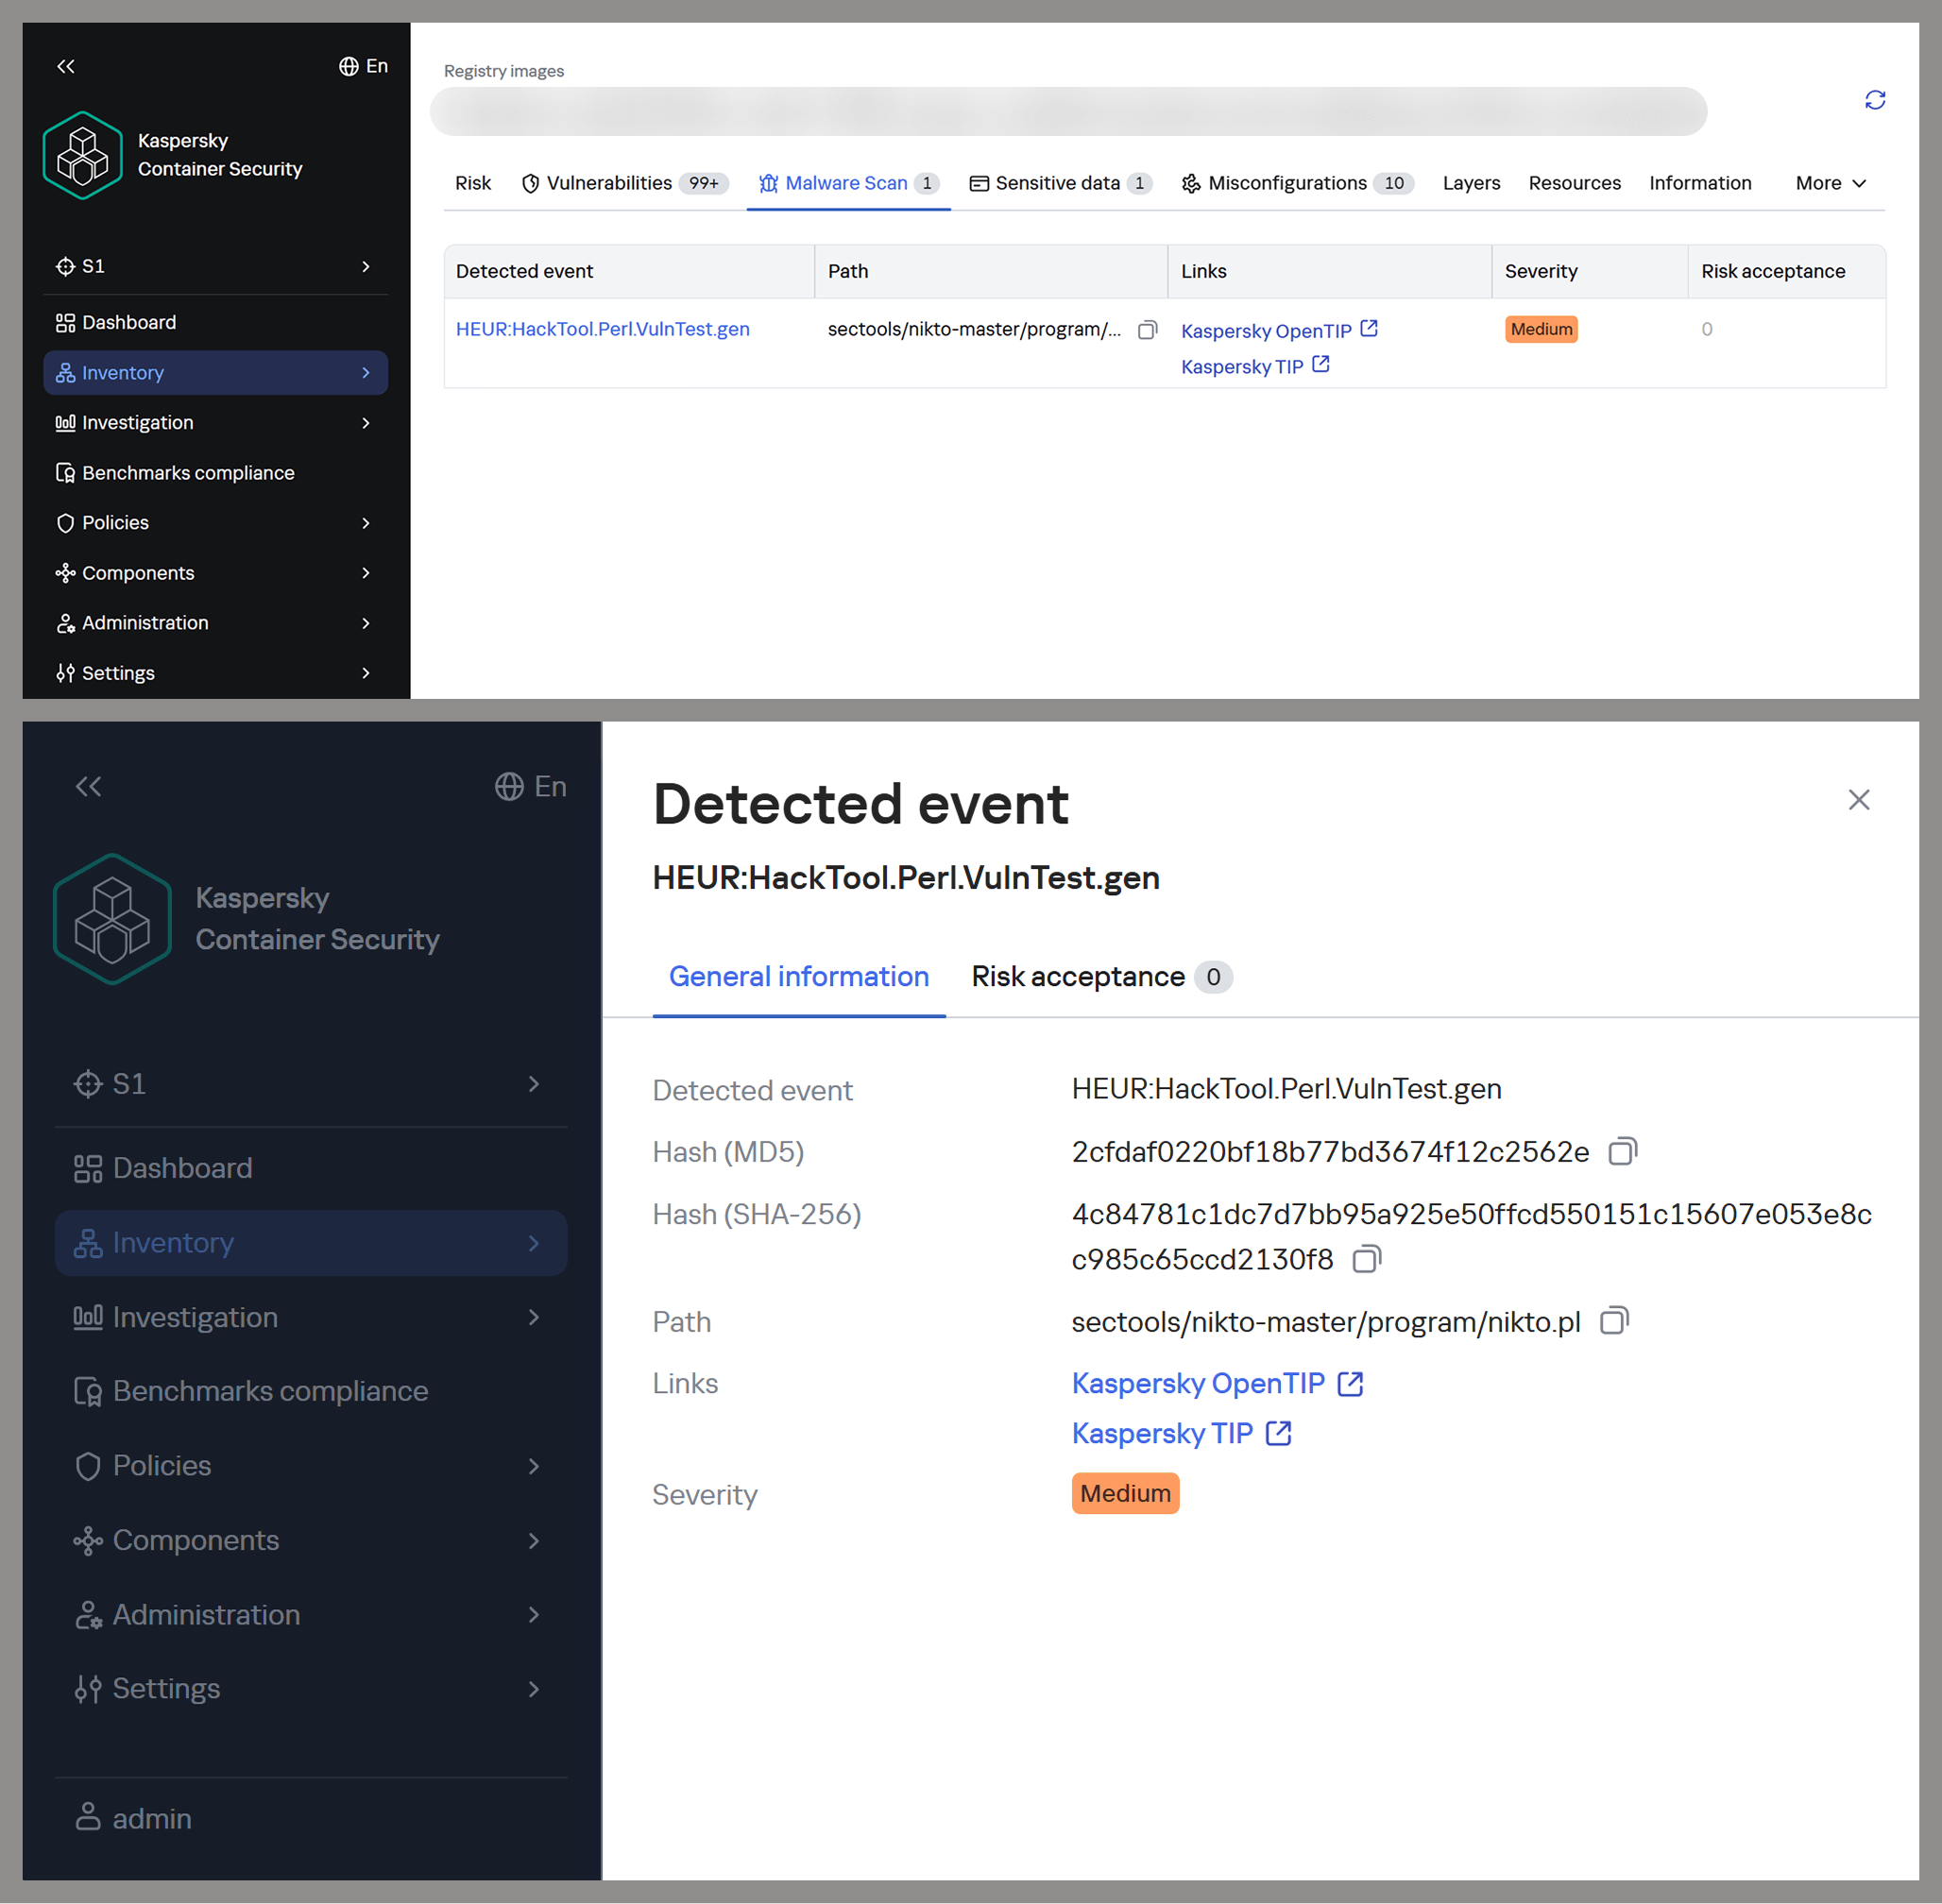Copy the SHA-256 hash value

click(1366, 1258)
